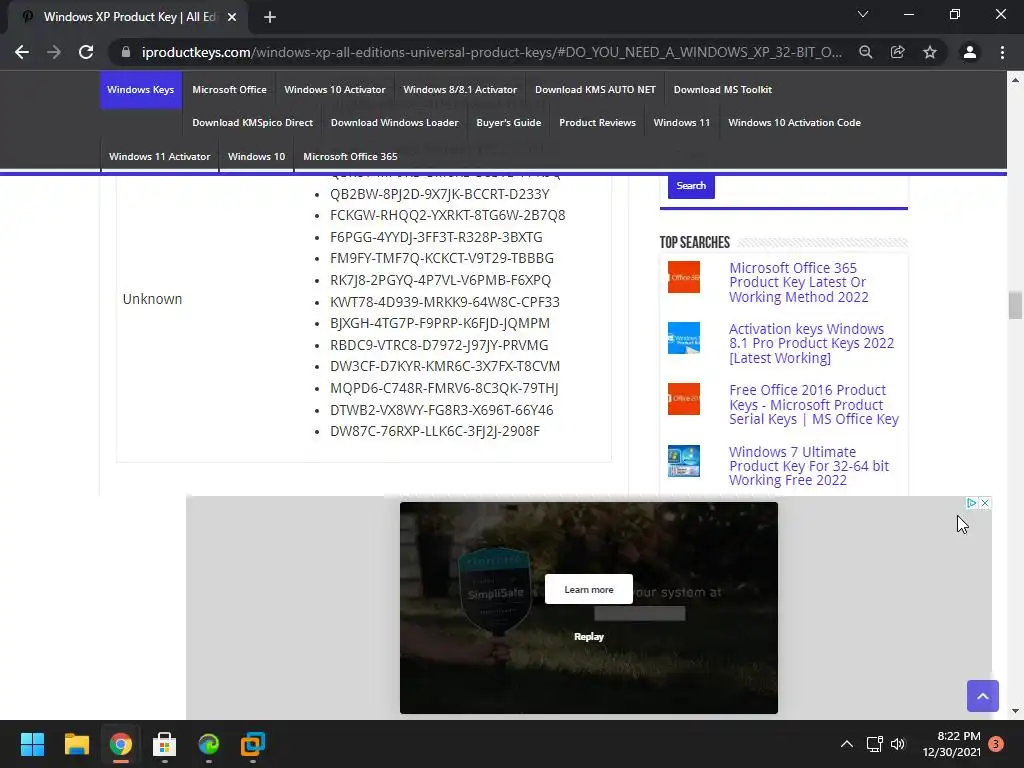The width and height of the screenshot is (1024, 768).
Task: Open Microsoft Office 365 Product Key link
Action: [799, 282]
